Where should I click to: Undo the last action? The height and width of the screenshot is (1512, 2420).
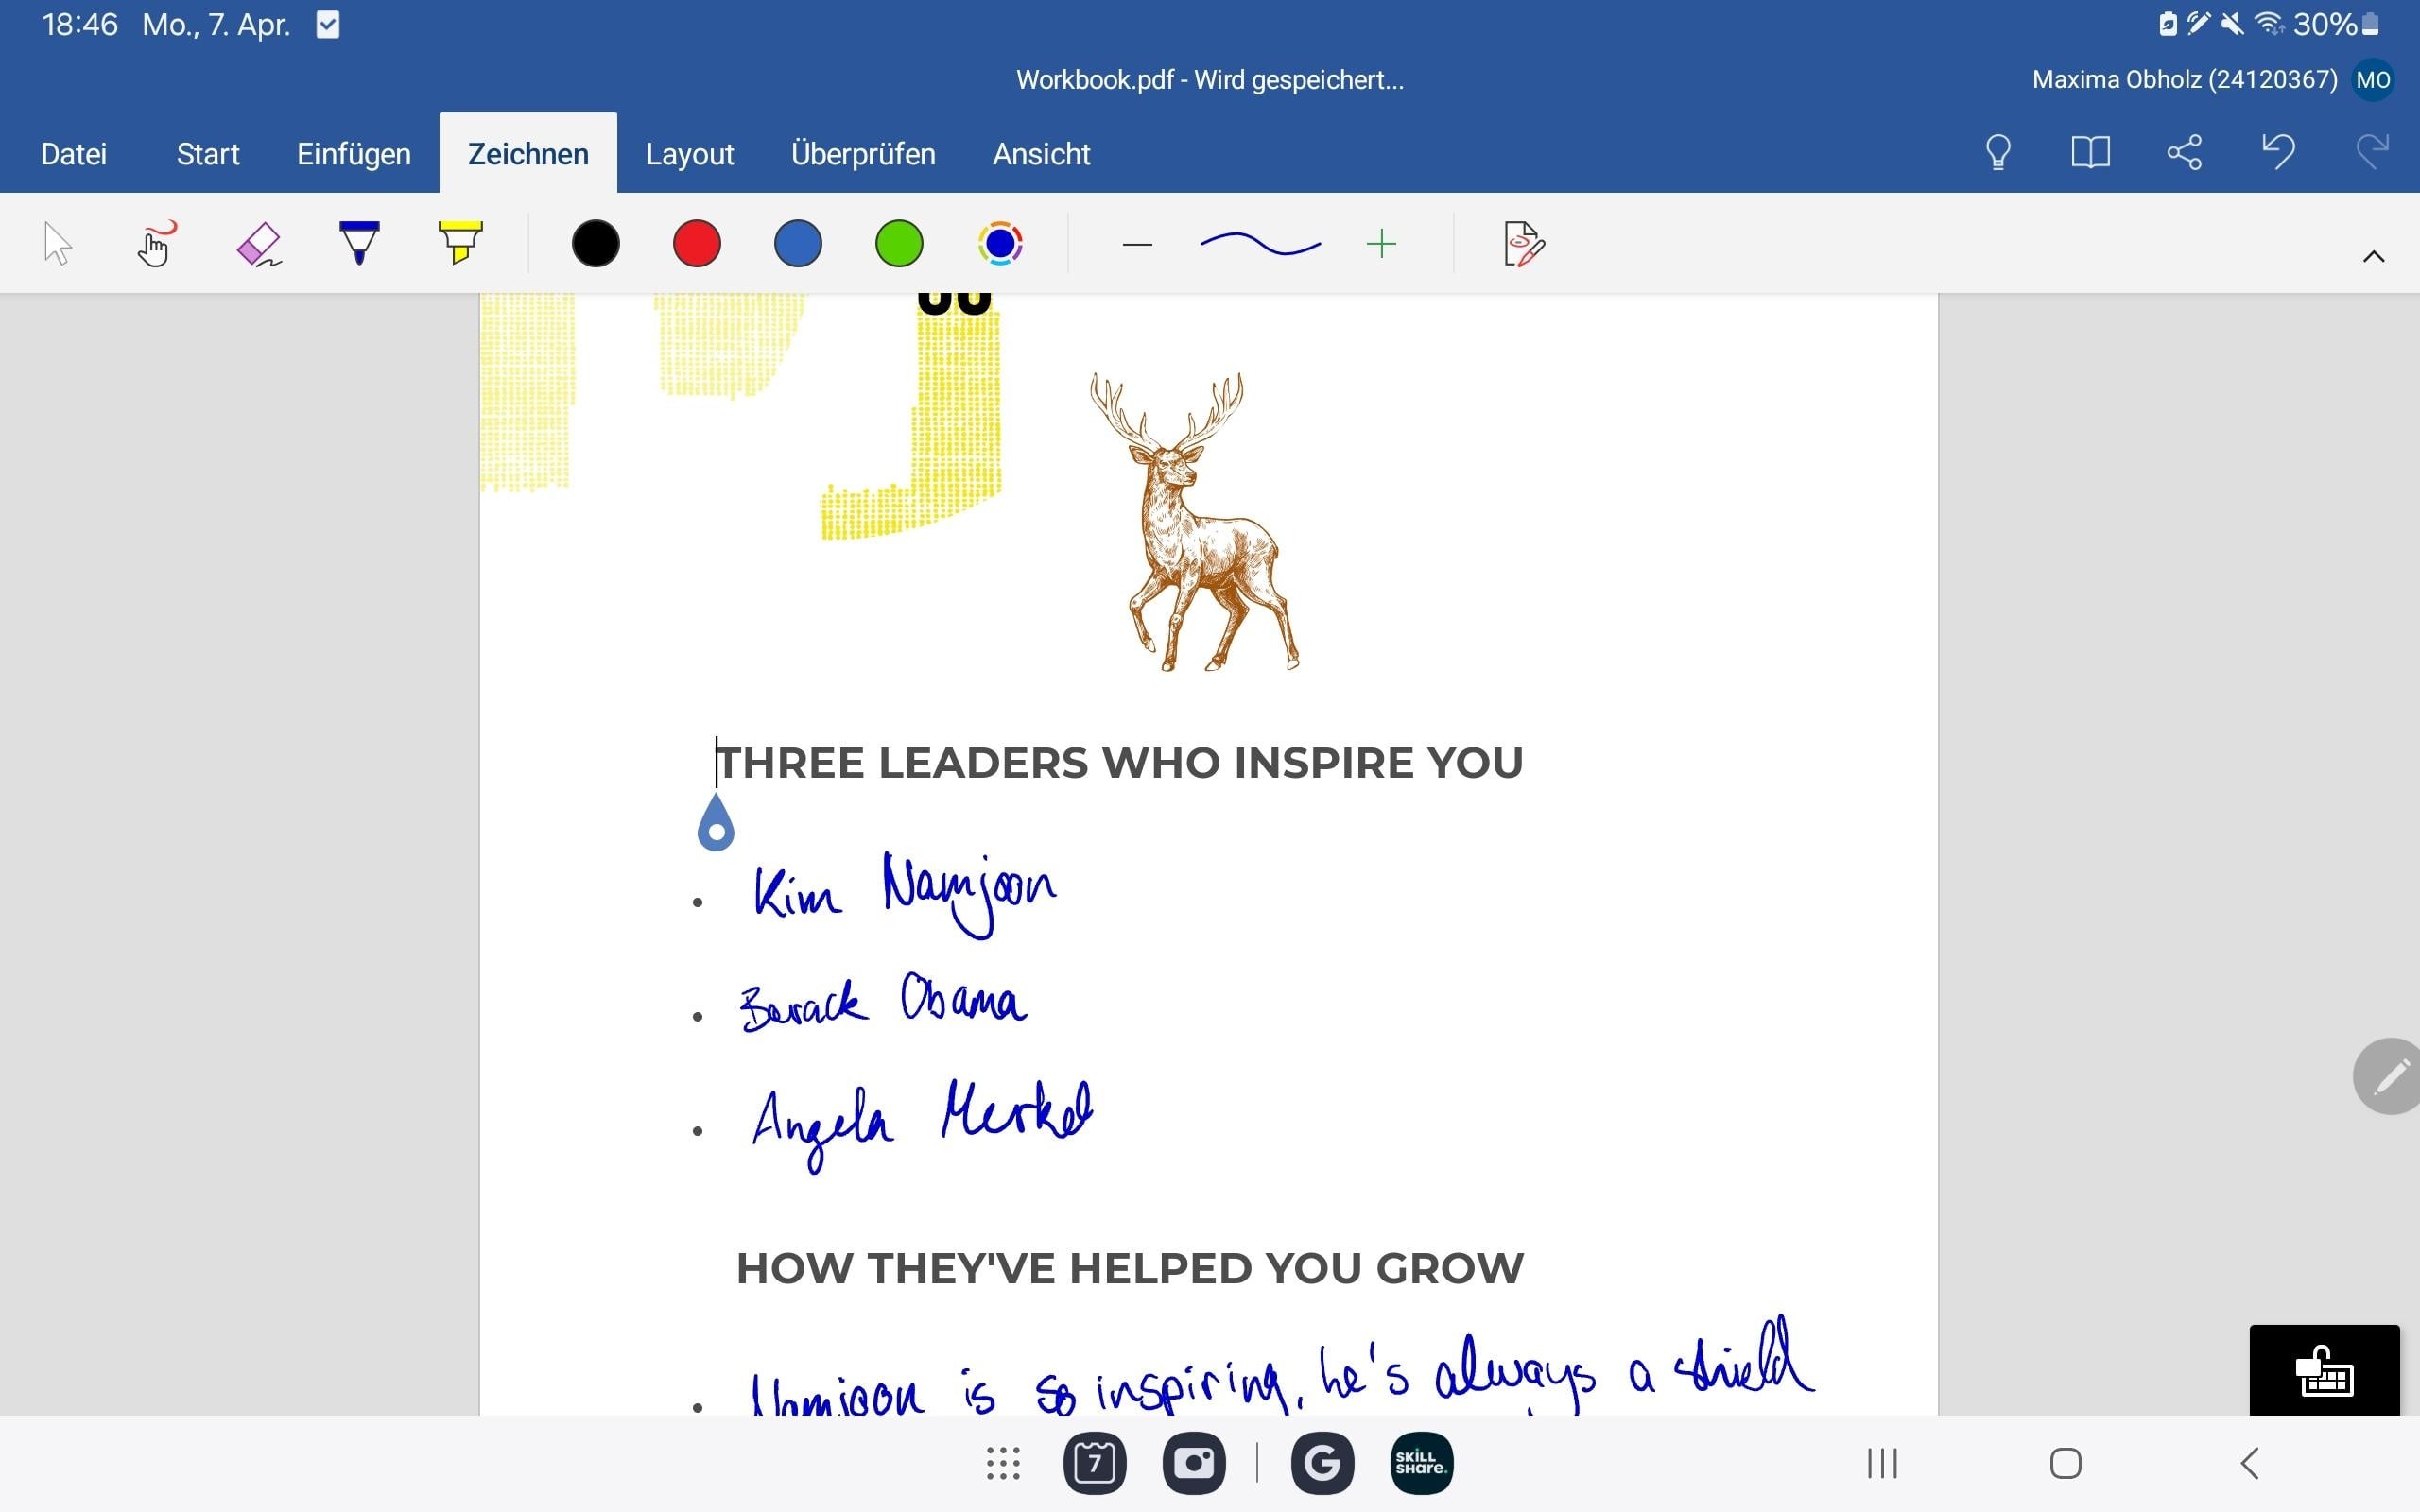pyautogui.click(x=2278, y=153)
